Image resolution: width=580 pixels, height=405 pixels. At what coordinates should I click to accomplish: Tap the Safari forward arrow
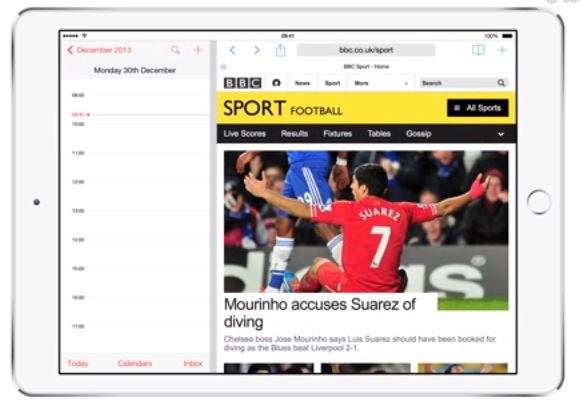[257, 50]
